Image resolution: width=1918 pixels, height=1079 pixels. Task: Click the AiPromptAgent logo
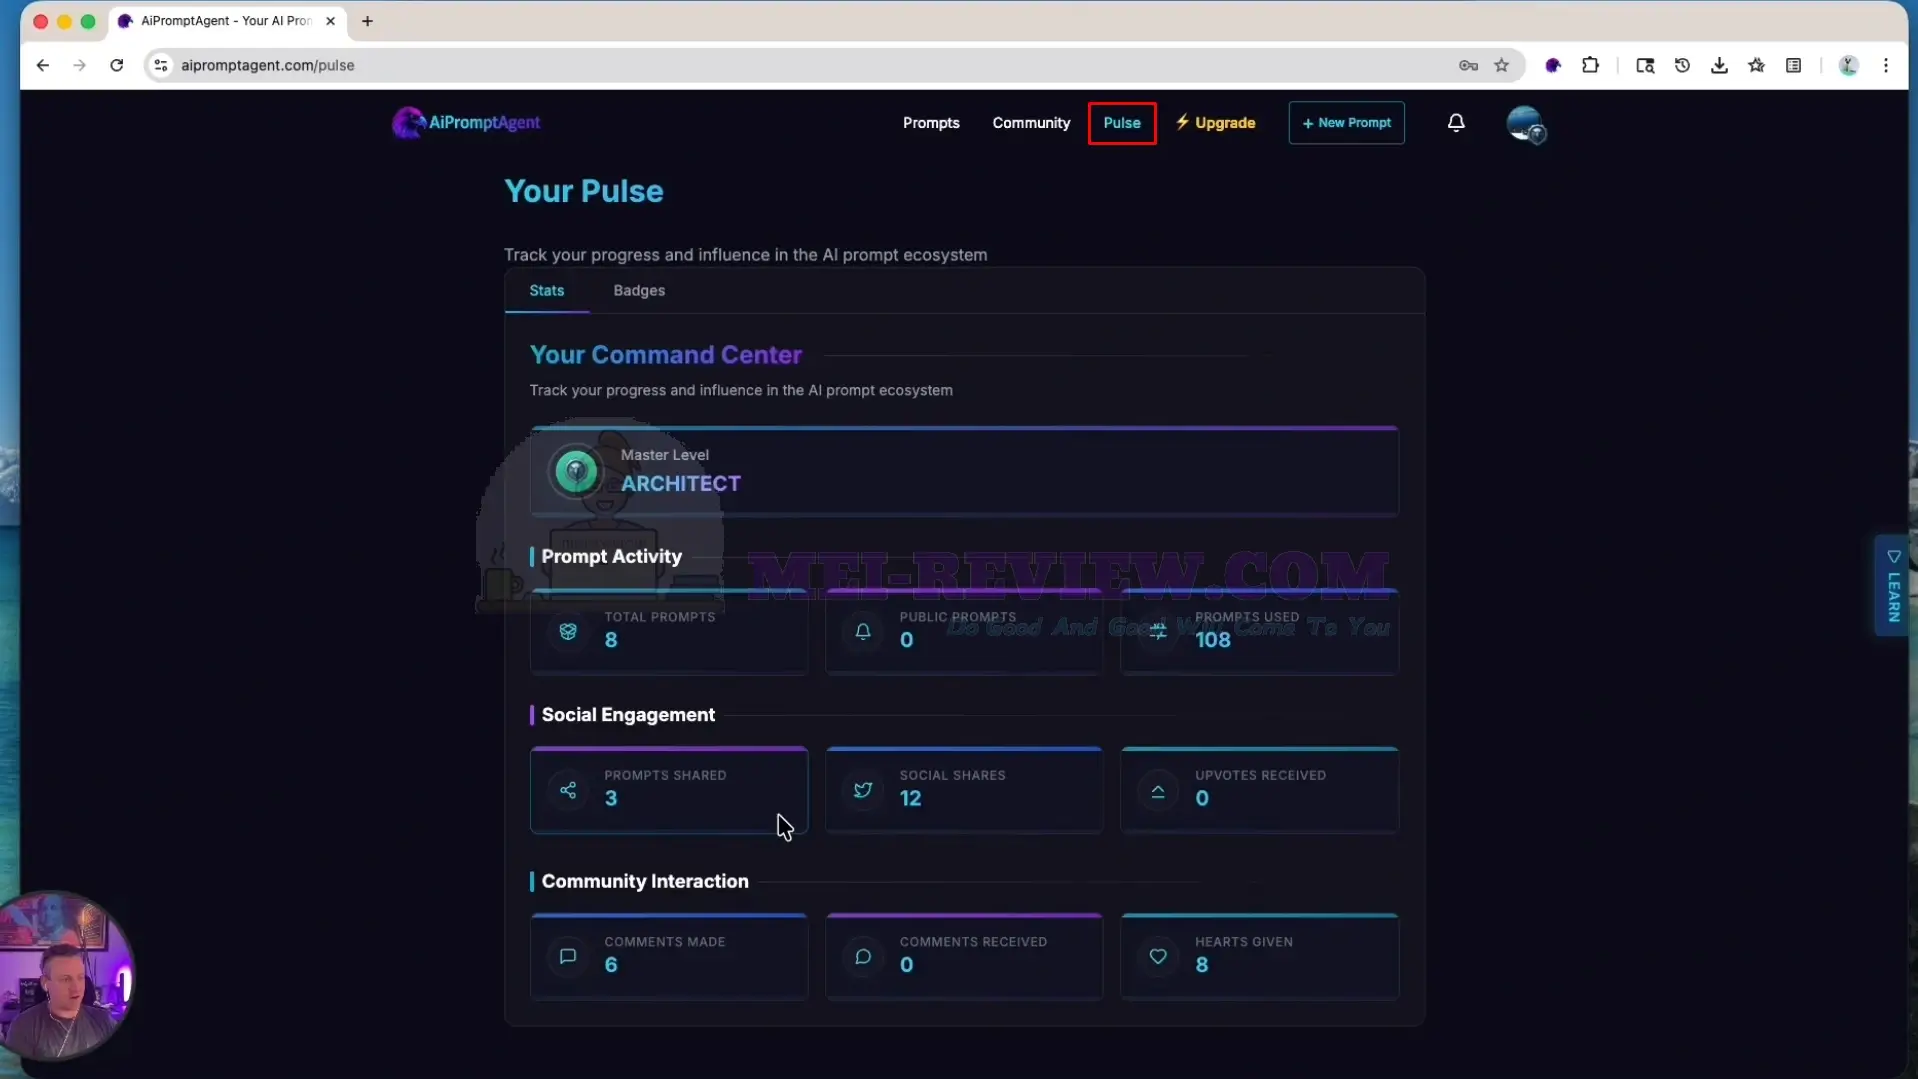point(466,122)
